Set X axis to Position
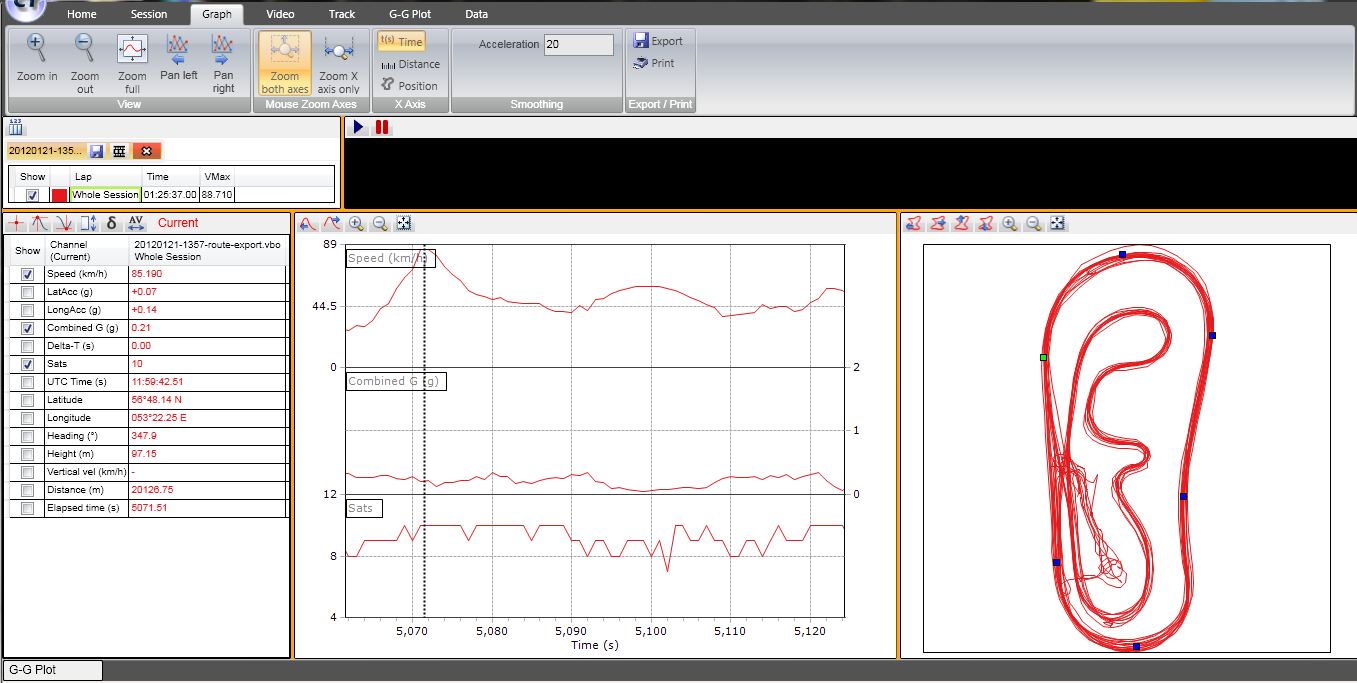Viewport: 1357px width, 683px height. pyautogui.click(x=409, y=86)
